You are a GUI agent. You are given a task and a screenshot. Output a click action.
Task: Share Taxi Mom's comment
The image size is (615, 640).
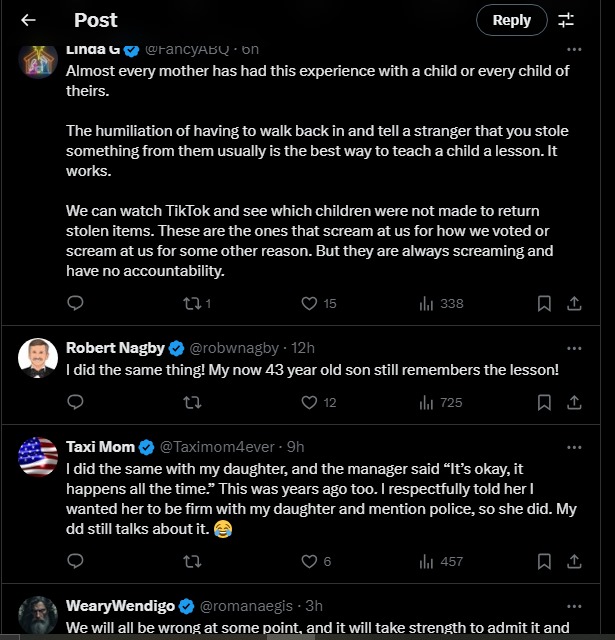coord(575,561)
